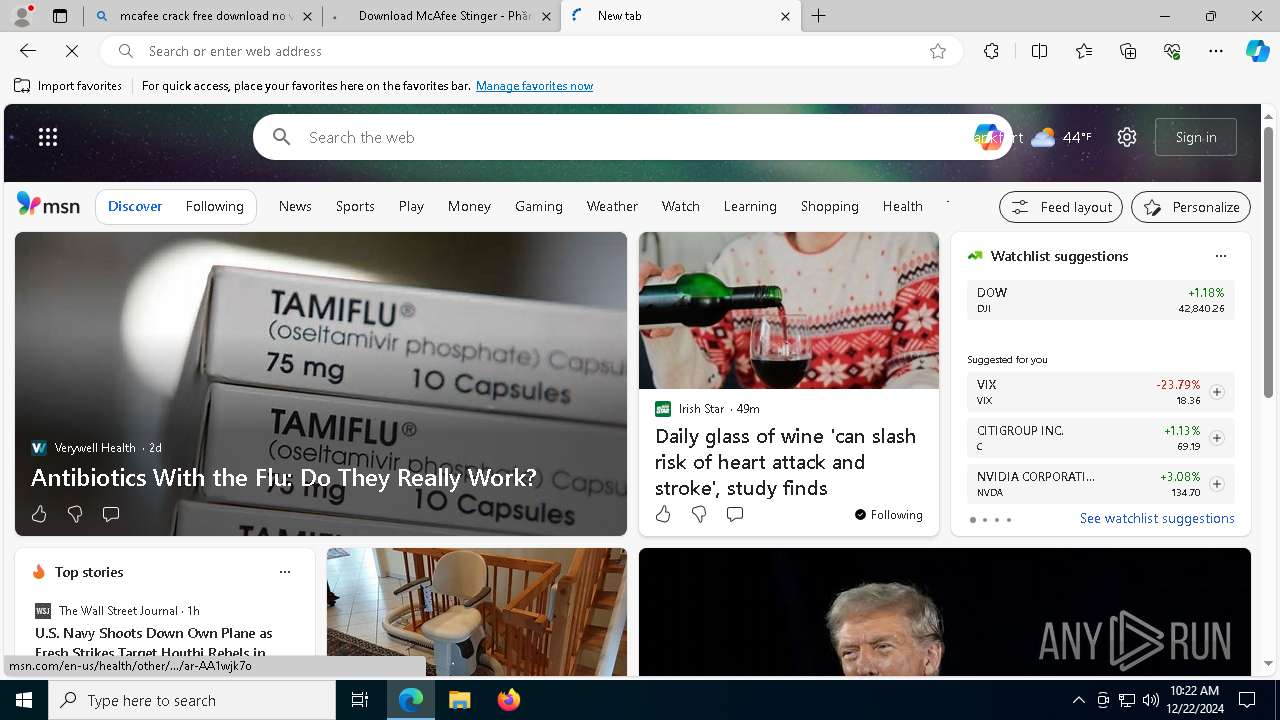Viewport: 1280px width, 720px height.
Task: Click the MSN logo
Action: click(x=48, y=205)
